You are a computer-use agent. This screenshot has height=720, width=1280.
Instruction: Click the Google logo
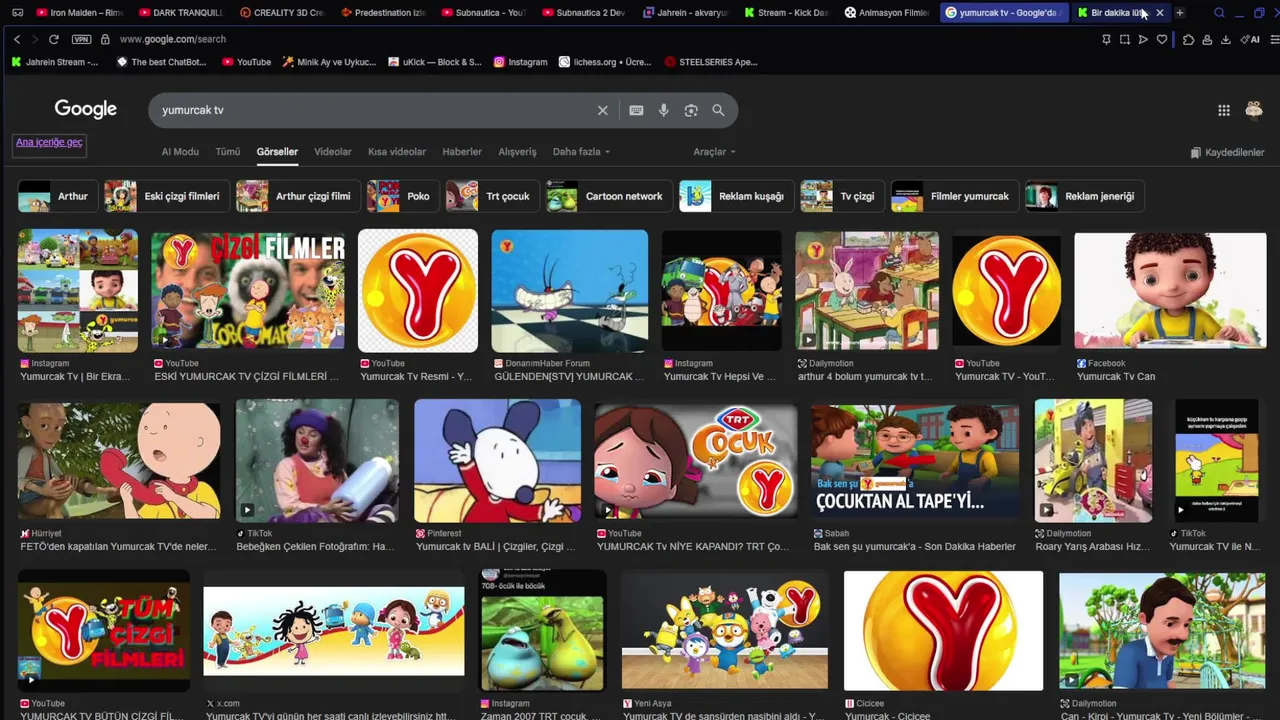click(x=86, y=109)
